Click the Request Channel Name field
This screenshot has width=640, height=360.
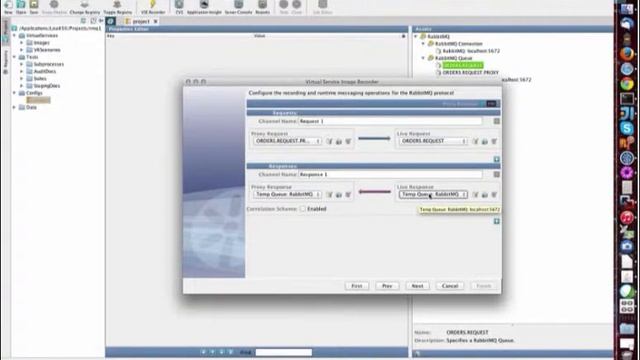[x=390, y=121]
